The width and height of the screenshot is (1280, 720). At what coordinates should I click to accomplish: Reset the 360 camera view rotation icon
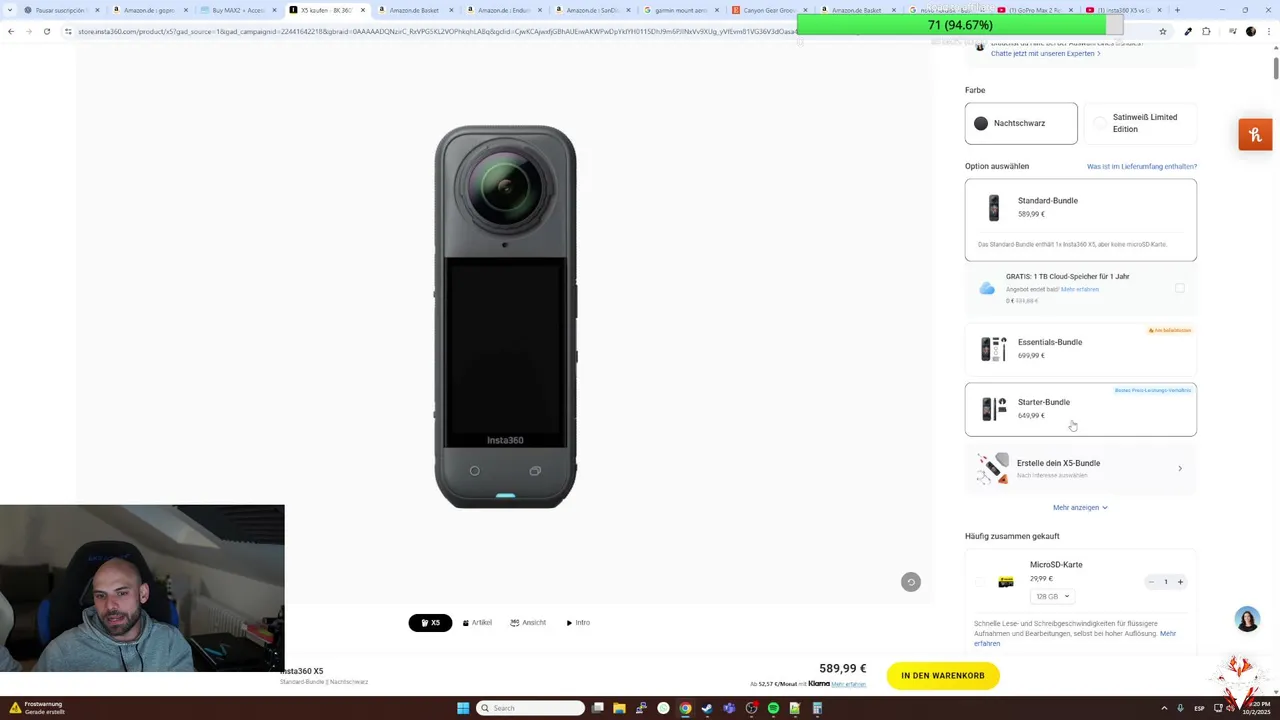point(910,582)
